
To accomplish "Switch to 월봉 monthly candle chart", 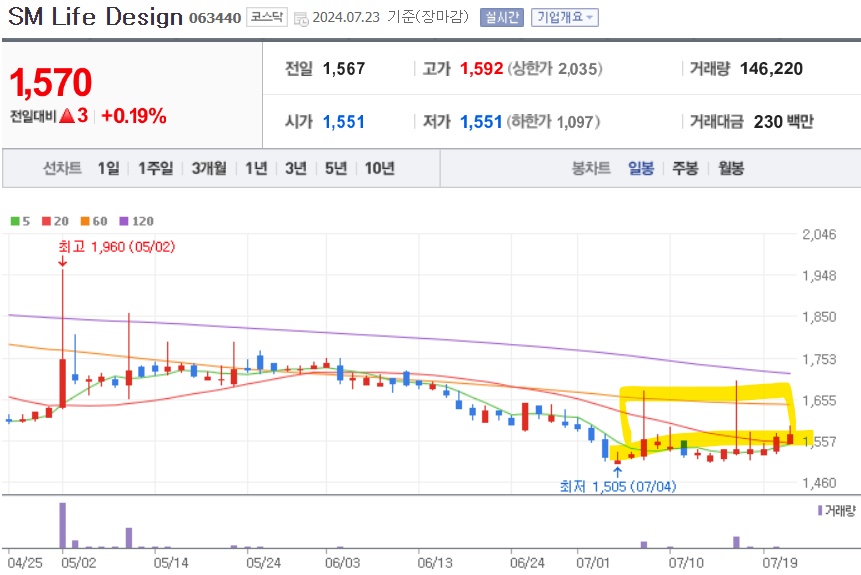I will [731, 168].
